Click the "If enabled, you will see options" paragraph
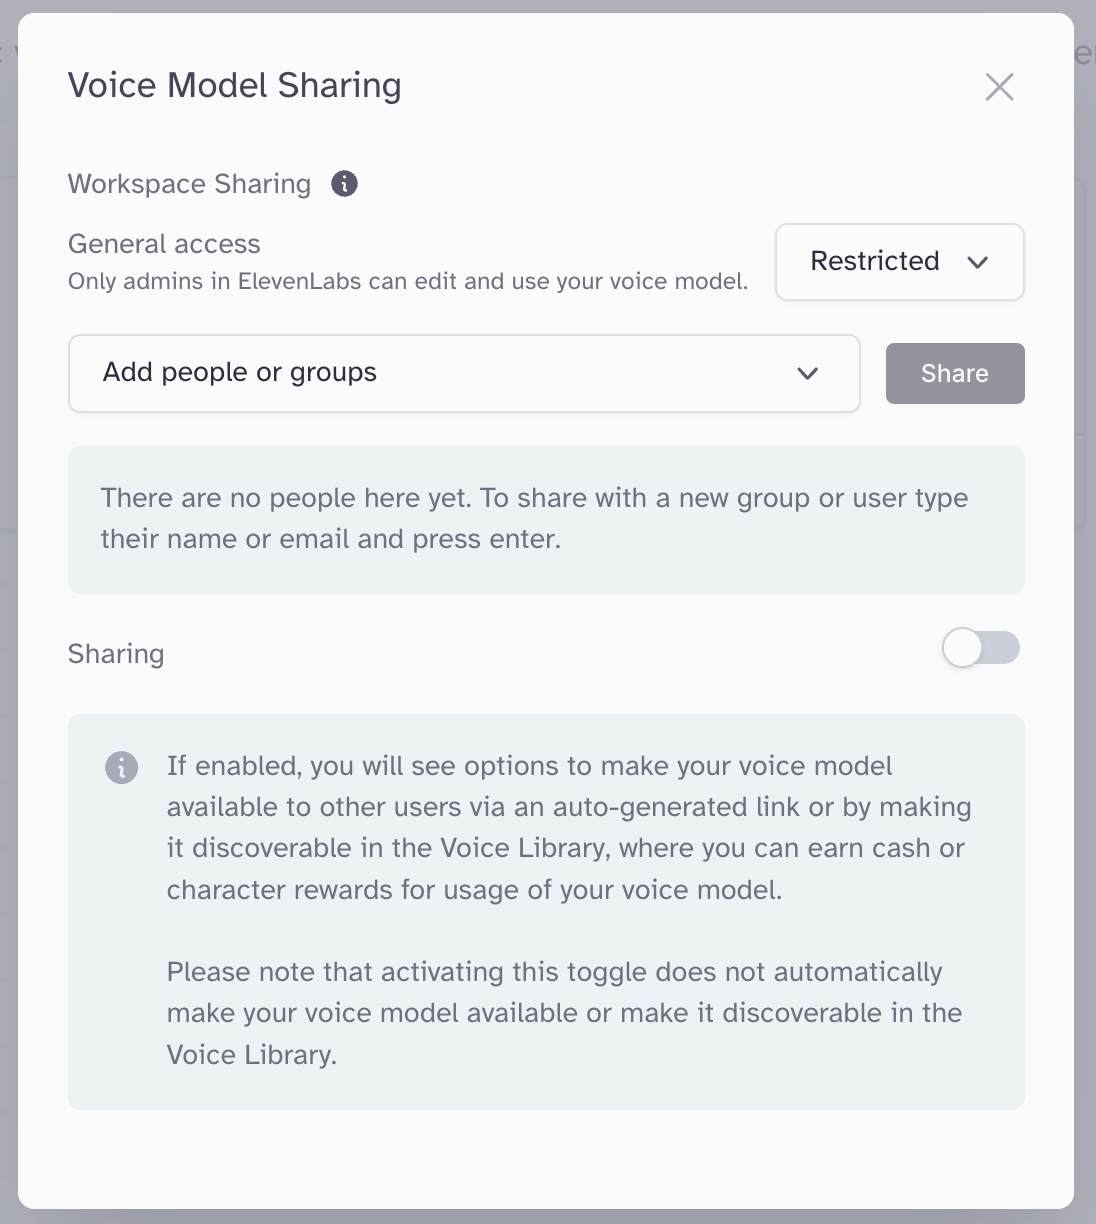Image resolution: width=1096 pixels, height=1224 pixels. coord(568,827)
